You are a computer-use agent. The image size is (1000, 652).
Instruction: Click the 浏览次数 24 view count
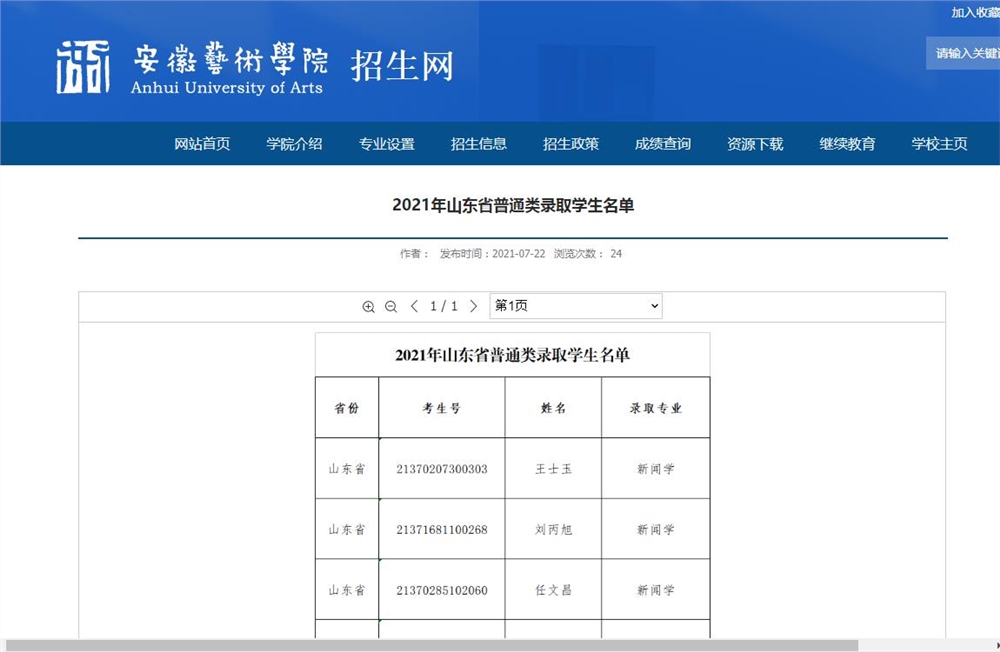[x=587, y=253]
